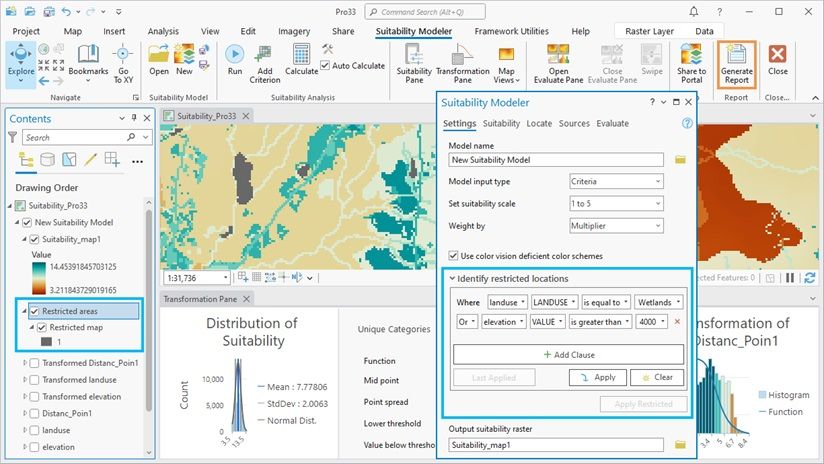Switch to Locate tab in modeler pane
824x464 pixels.
pyautogui.click(x=539, y=123)
